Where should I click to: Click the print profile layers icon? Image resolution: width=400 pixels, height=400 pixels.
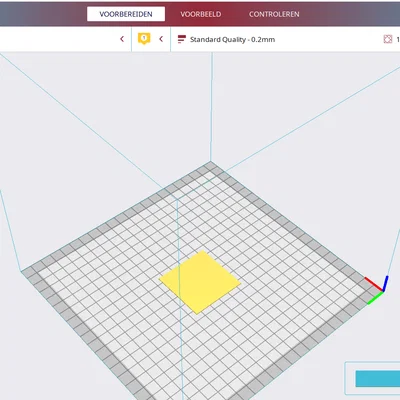181,39
